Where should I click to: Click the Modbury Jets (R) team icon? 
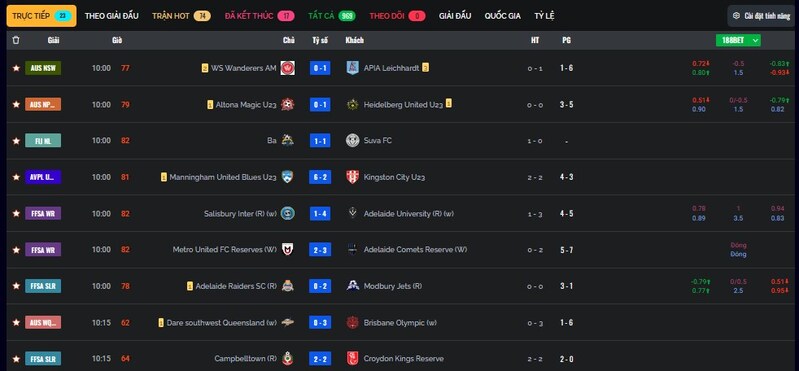(353, 286)
